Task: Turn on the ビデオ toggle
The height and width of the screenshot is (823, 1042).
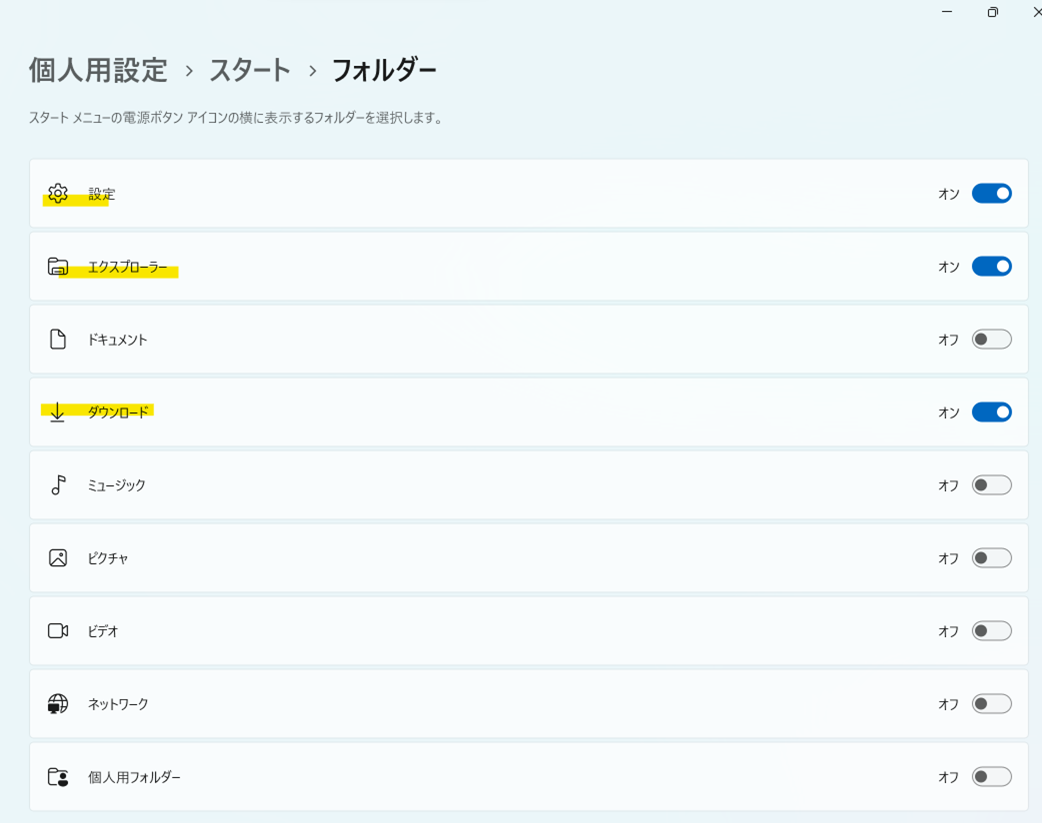Action: [991, 631]
